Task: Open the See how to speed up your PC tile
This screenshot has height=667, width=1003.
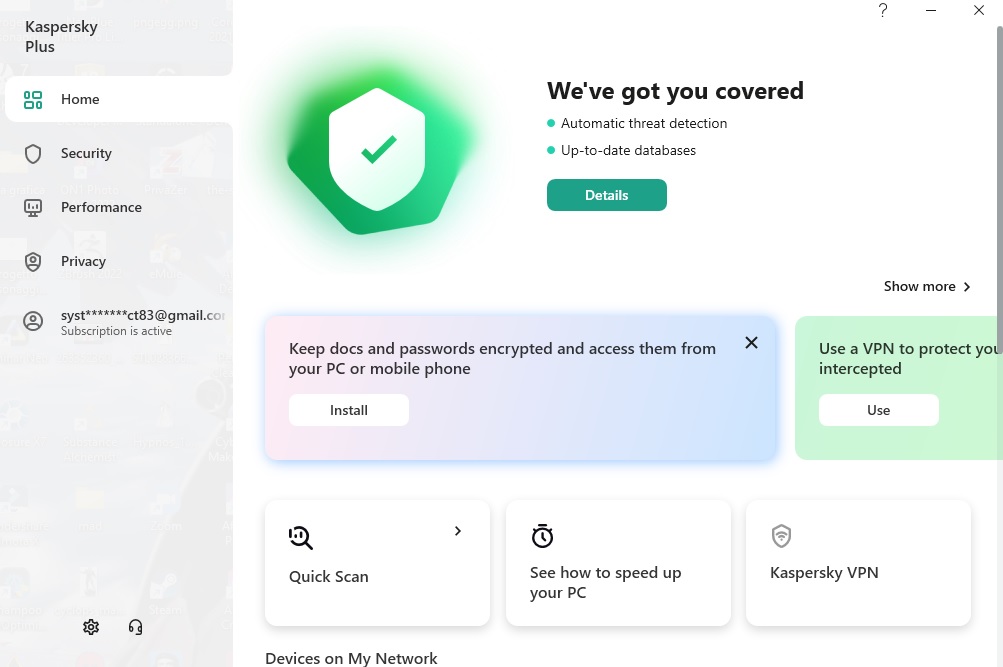Action: pos(618,563)
